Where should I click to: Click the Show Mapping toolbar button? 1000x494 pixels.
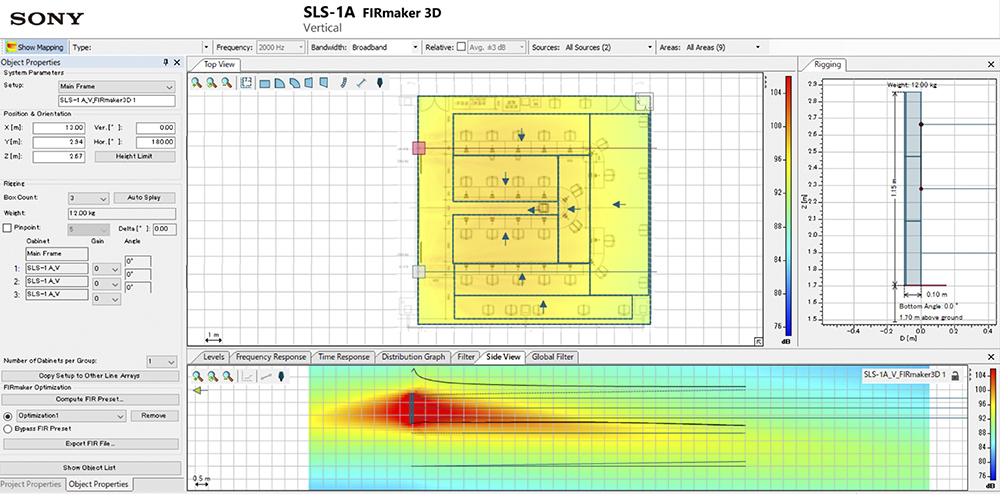33,47
